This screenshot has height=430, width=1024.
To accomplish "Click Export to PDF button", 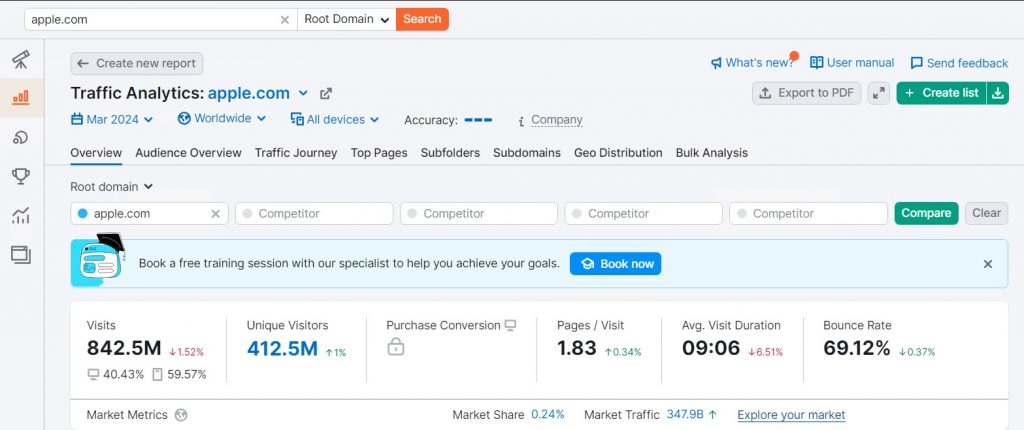I will pos(807,93).
